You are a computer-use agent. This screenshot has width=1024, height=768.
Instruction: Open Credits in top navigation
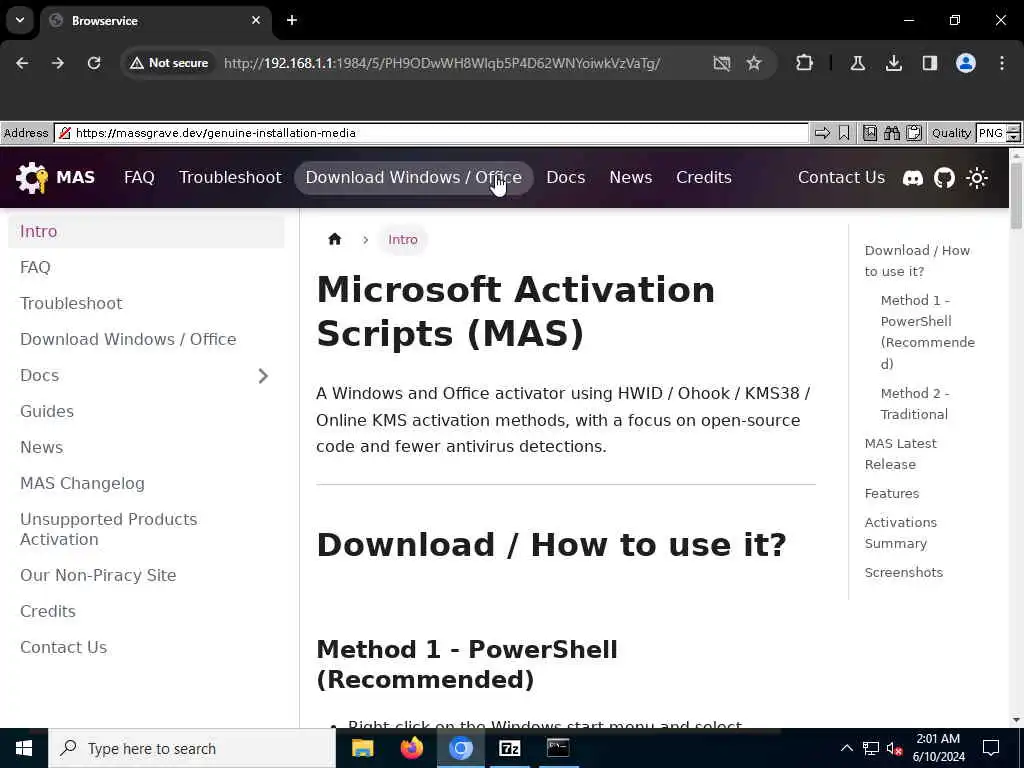coord(703,178)
